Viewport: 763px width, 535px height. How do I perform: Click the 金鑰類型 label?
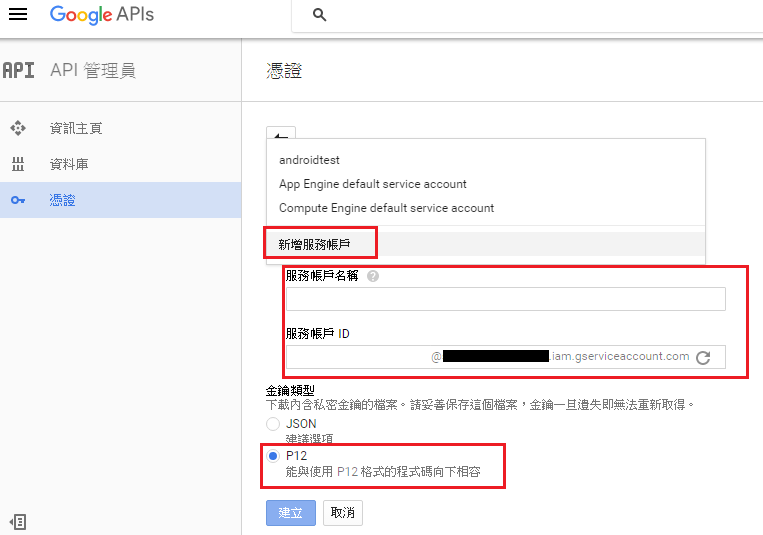click(x=290, y=390)
